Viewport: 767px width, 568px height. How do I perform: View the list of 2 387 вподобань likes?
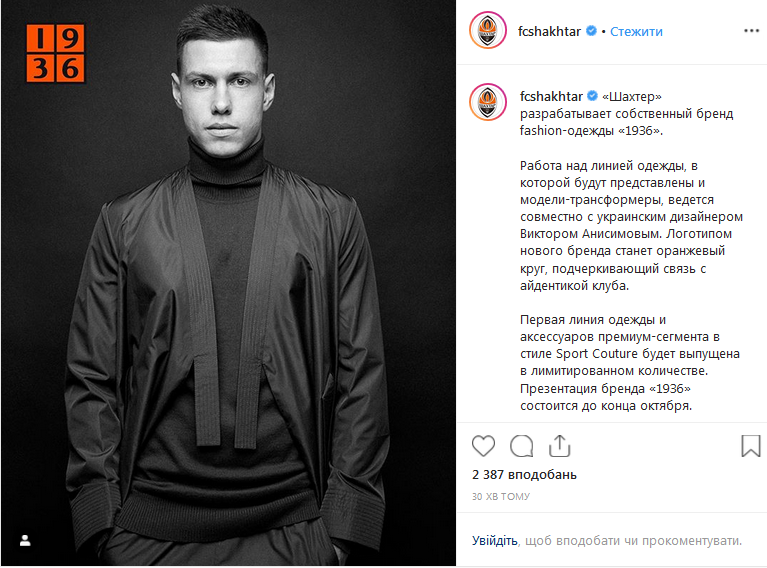[x=524, y=475]
